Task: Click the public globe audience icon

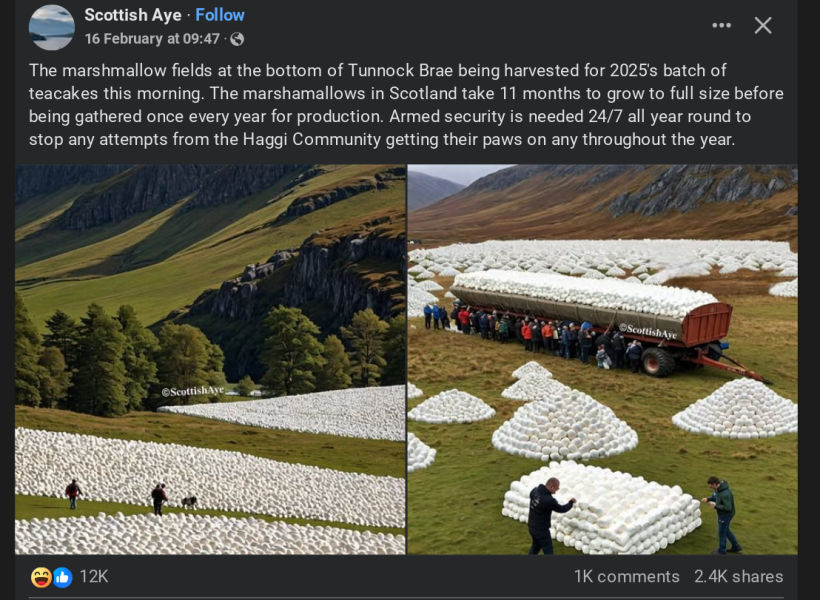Action: (237, 39)
